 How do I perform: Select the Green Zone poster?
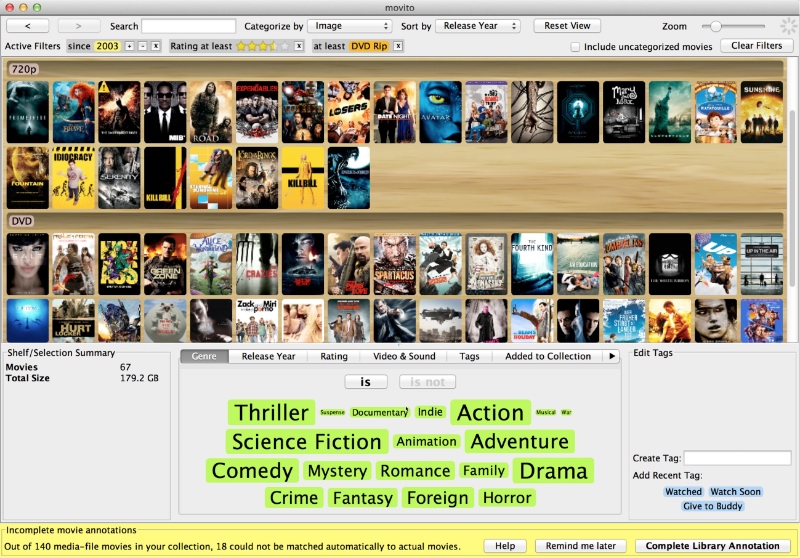coord(165,264)
